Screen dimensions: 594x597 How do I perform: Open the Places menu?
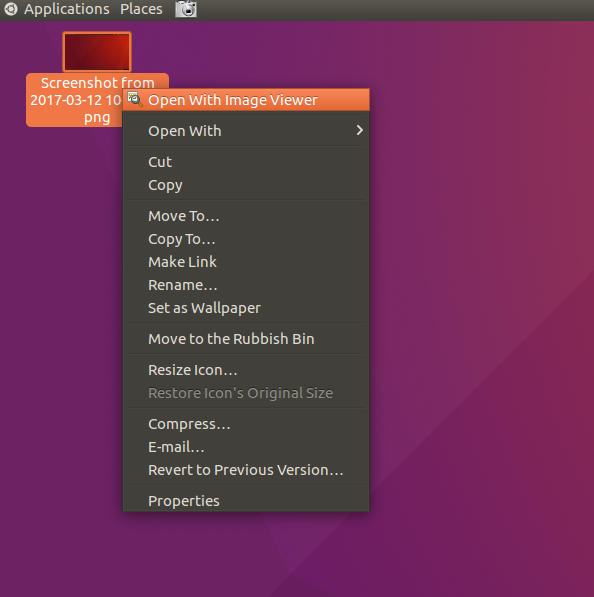pos(141,9)
